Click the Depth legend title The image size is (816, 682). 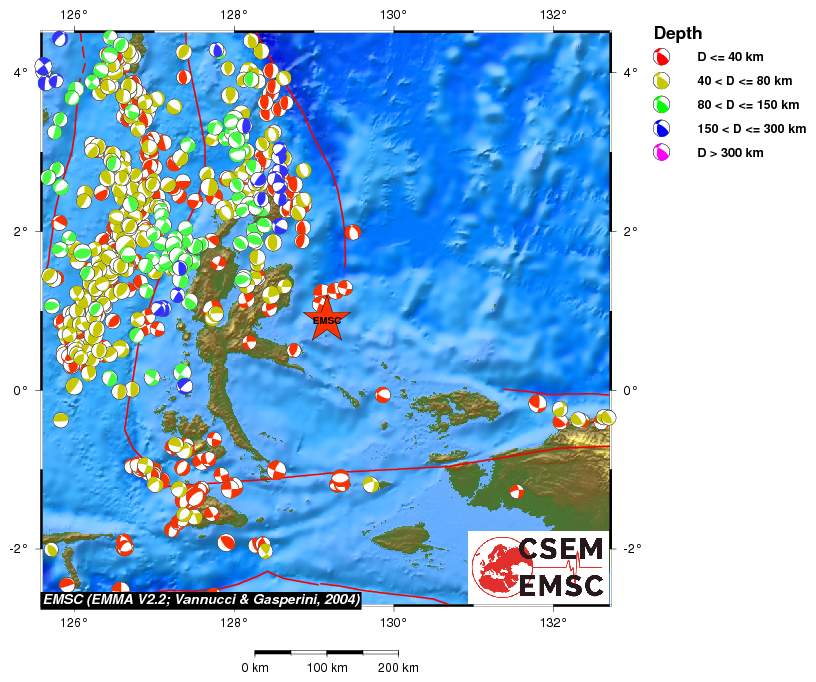[x=677, y=33]
